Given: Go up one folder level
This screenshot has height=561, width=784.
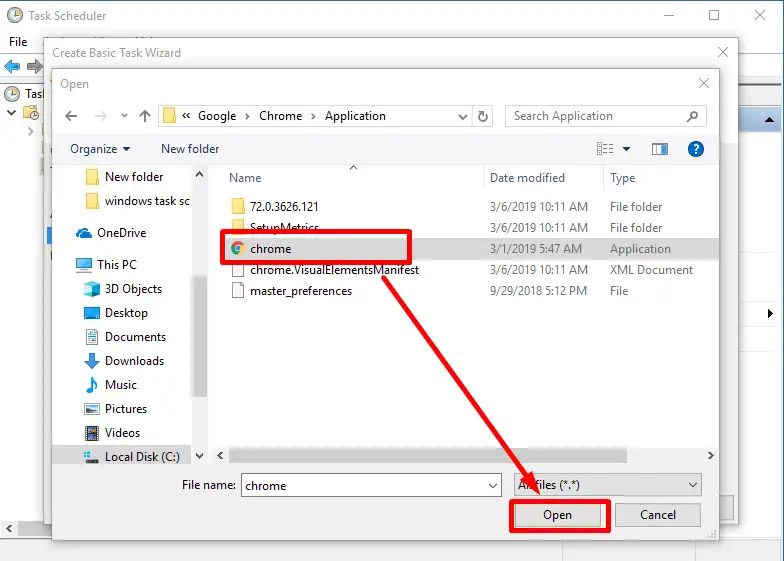Looking at the screenshot, I should [145, 116].
